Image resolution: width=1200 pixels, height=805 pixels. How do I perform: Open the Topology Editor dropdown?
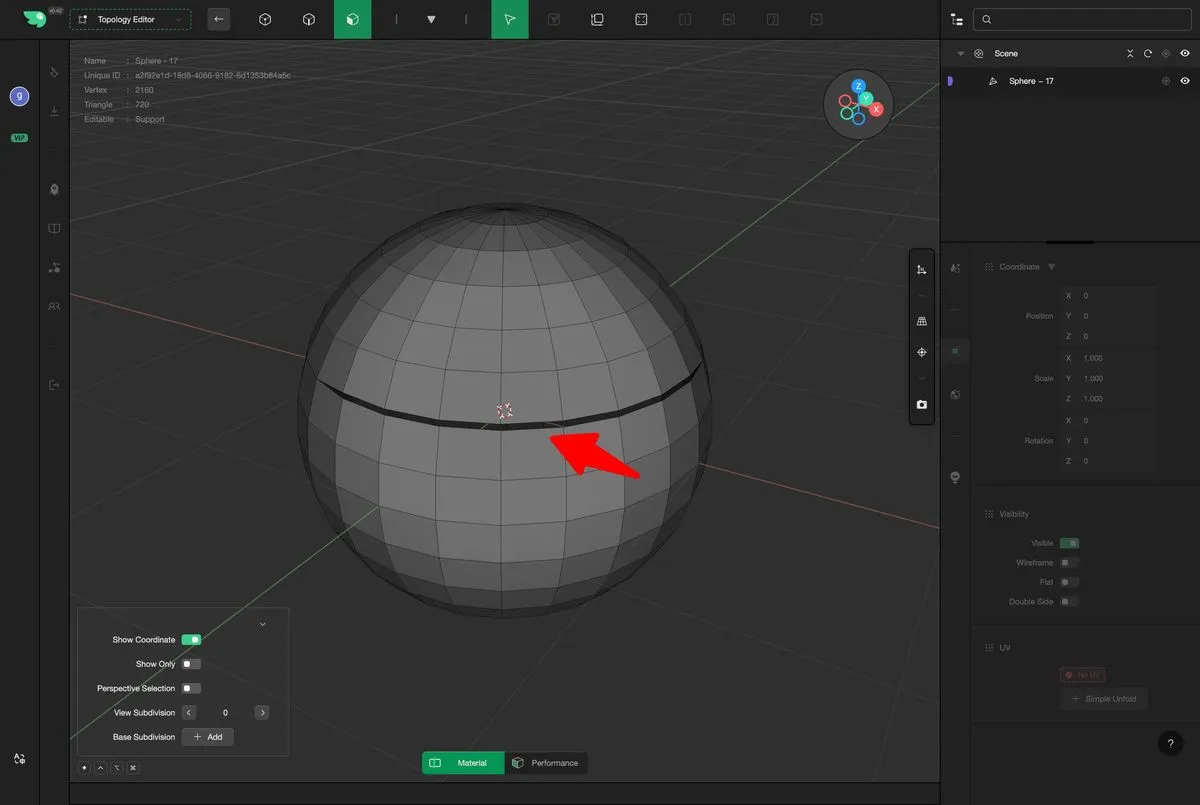tap(130, 19)
